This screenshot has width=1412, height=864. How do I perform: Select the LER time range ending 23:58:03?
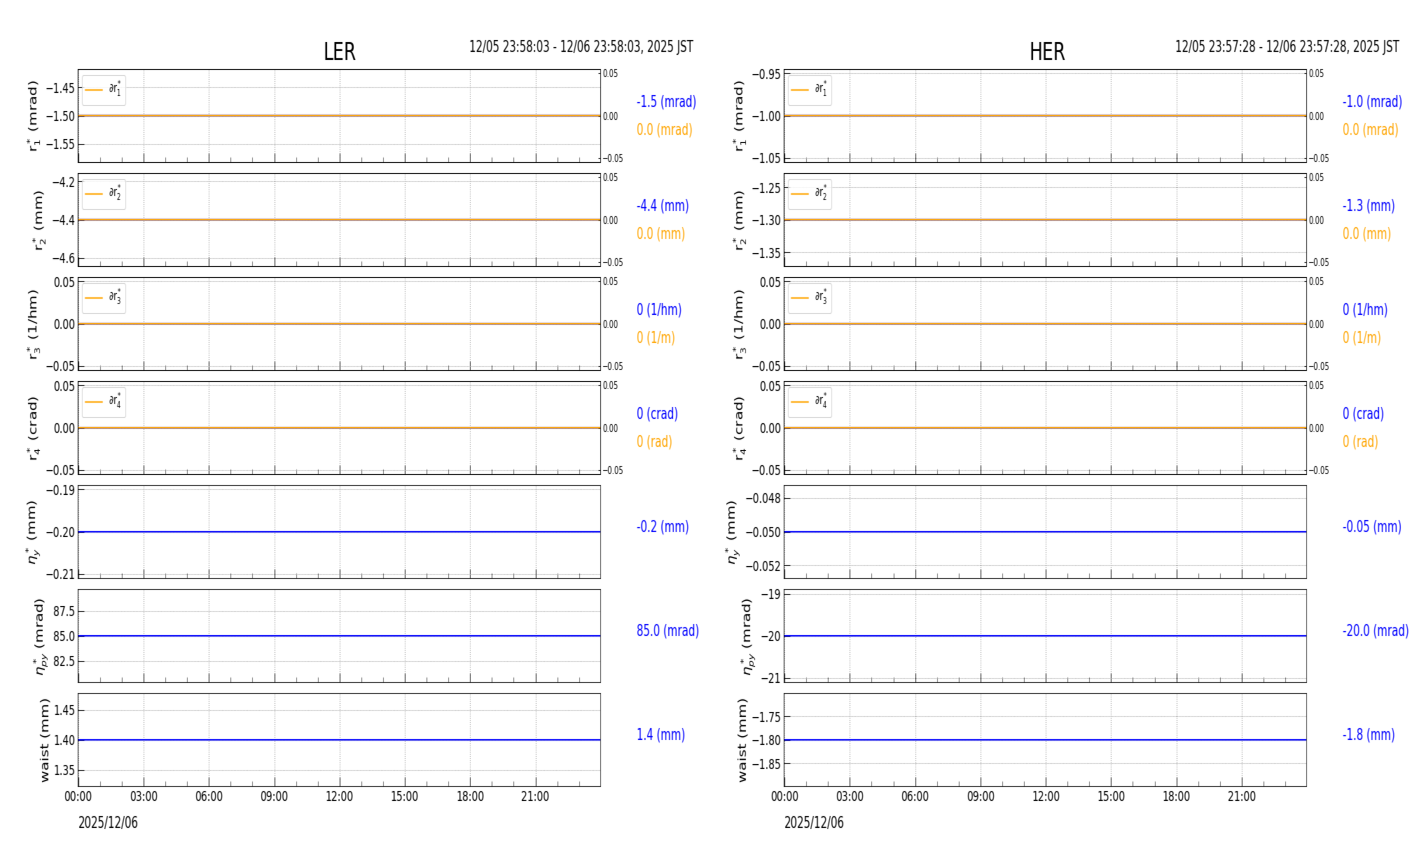pyautogui.click(x=581, y=47)
